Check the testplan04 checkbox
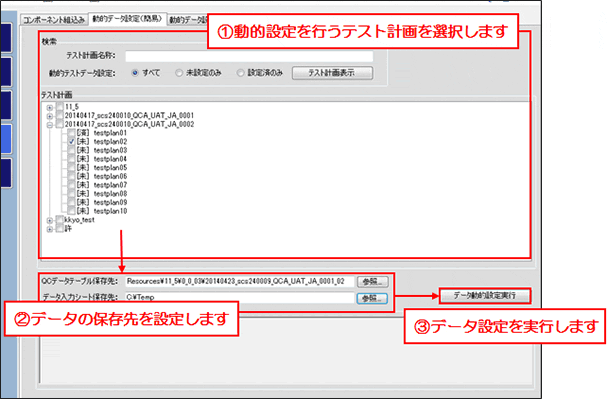Image resolution: width=608 pixels, height=399 pixels. pos(71,159)
